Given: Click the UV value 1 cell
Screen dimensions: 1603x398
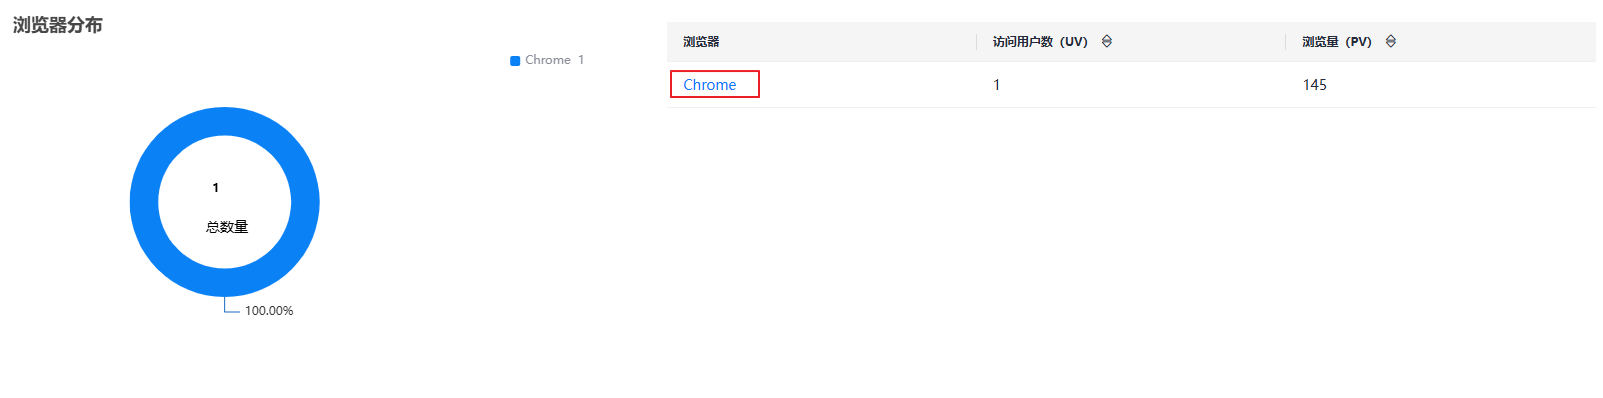Looking at the screenshot, I should click(996, 85).
